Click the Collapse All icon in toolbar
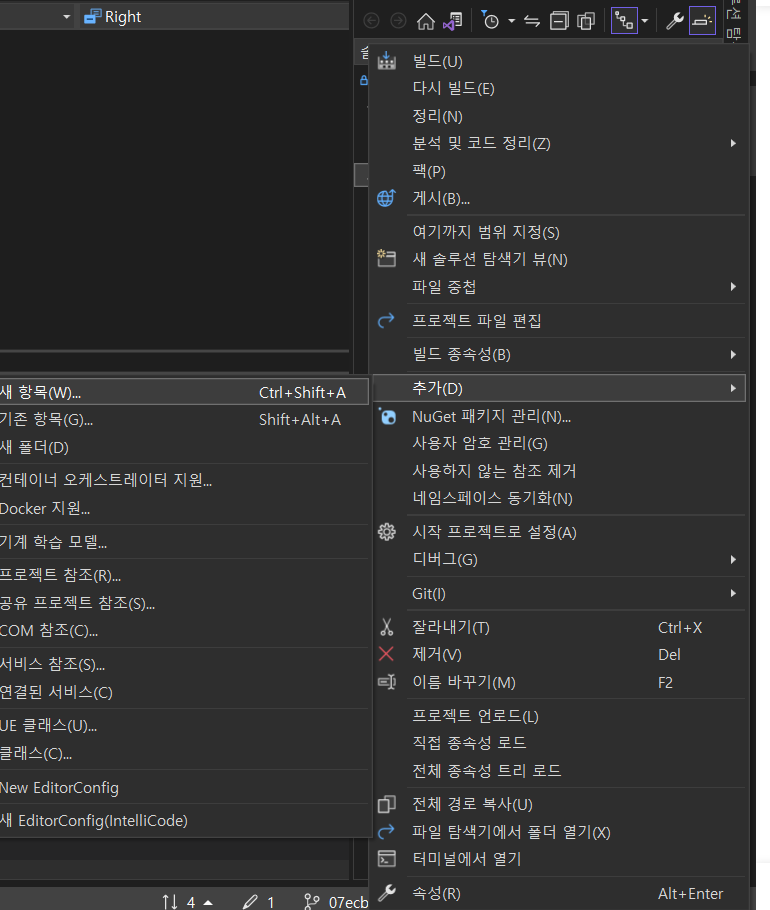770x910 pixels. tap(559, 21)
